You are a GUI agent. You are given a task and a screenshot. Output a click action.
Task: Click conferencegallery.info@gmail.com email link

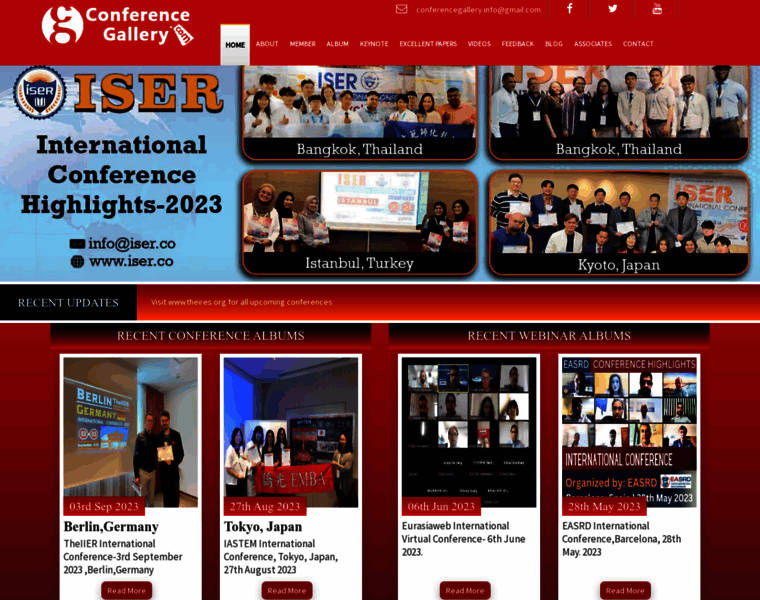tap(478, 10)
